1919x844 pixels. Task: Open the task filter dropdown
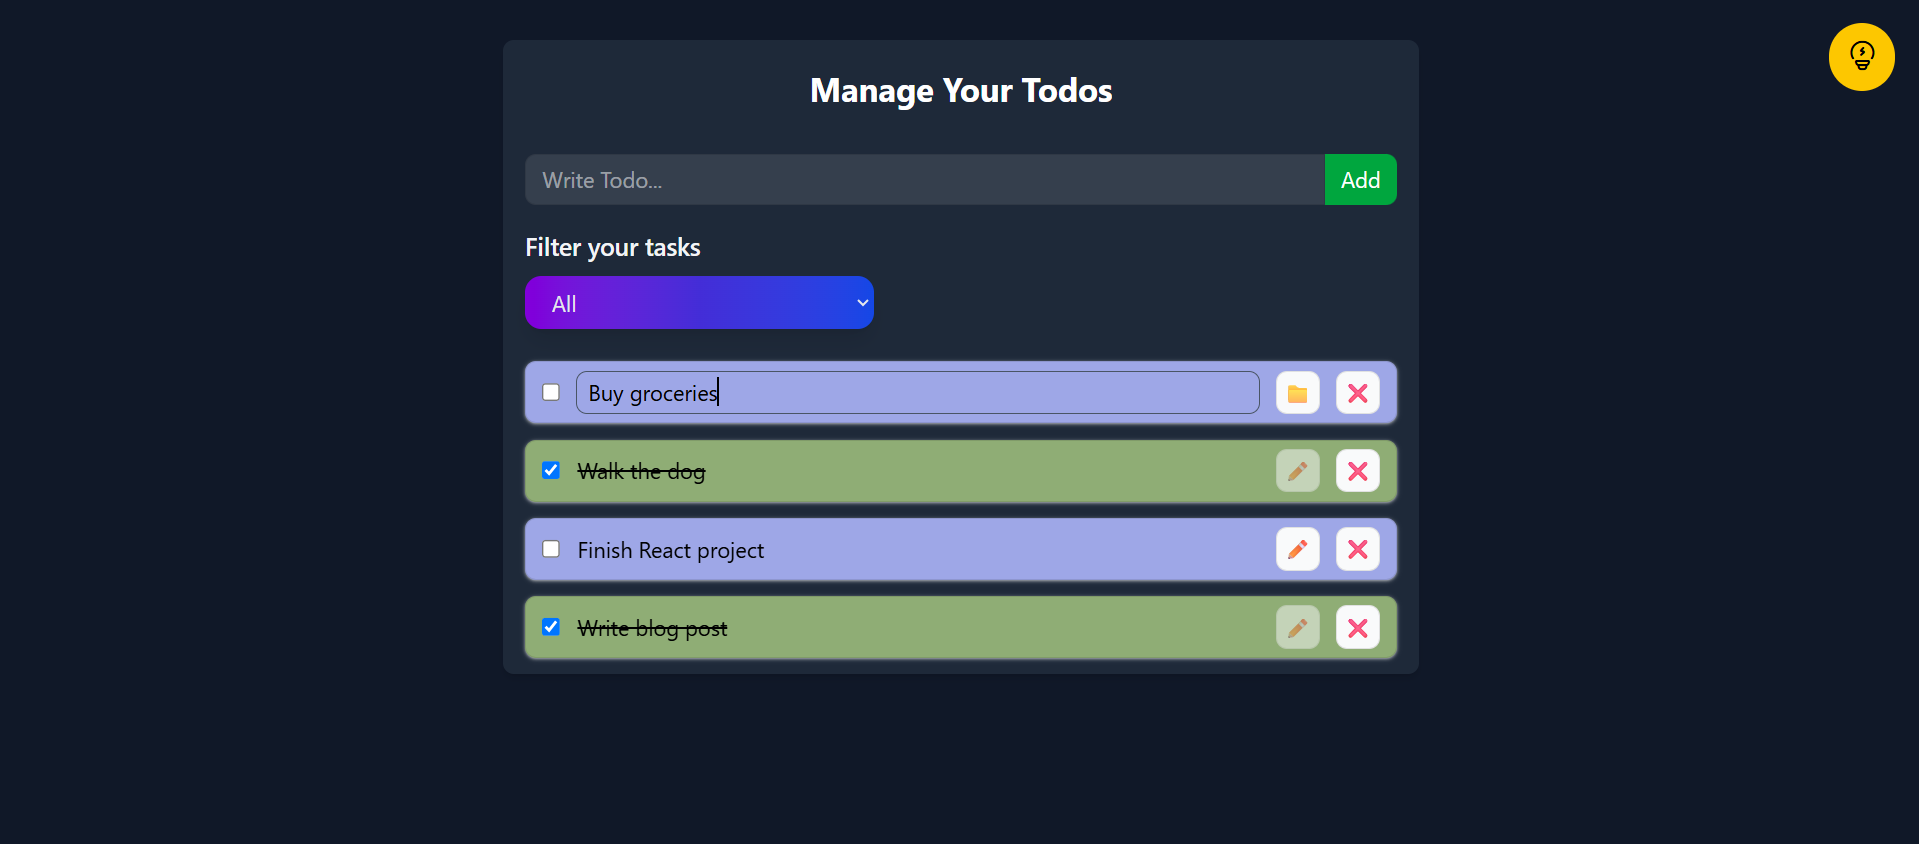point(698,302)
